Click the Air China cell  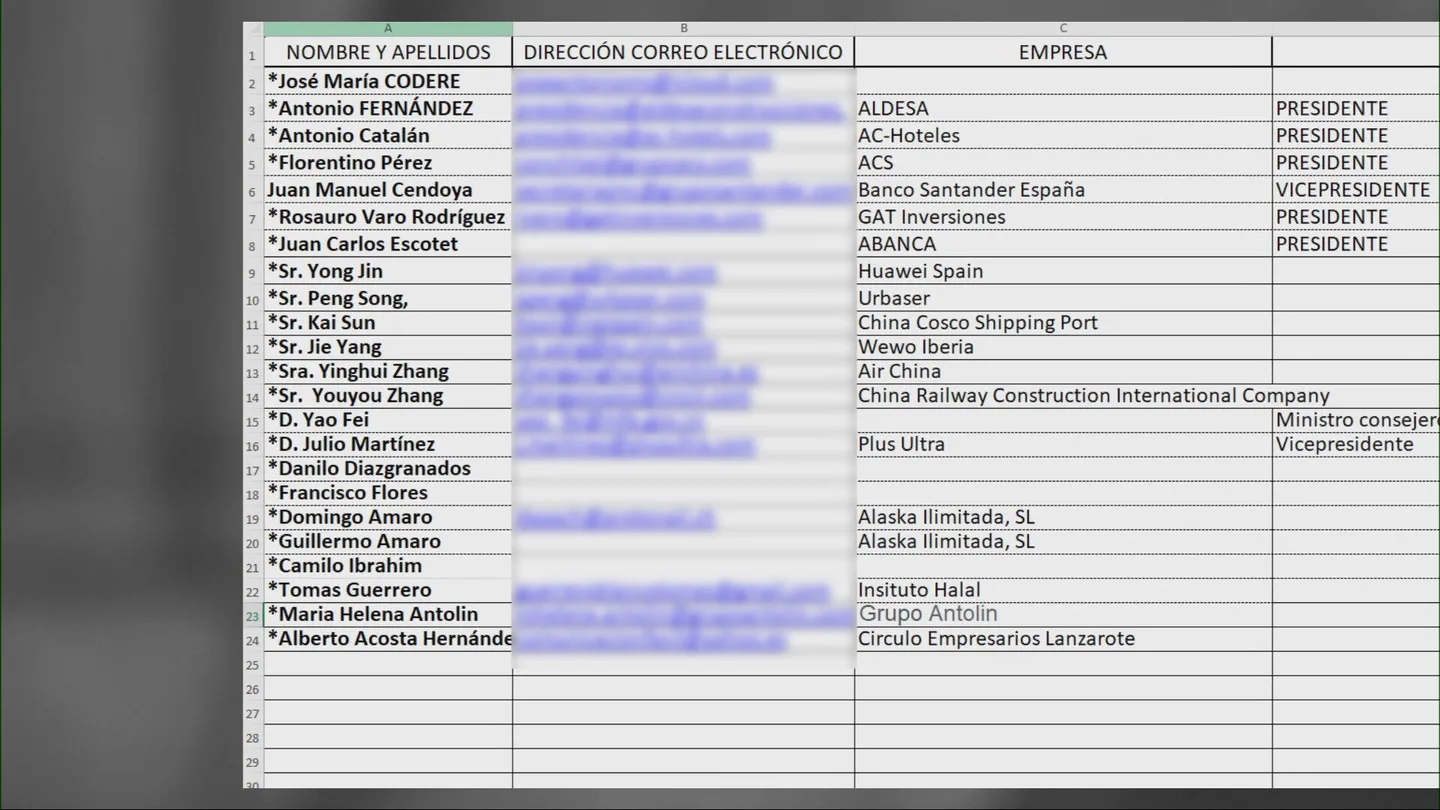coord(1063,370)
